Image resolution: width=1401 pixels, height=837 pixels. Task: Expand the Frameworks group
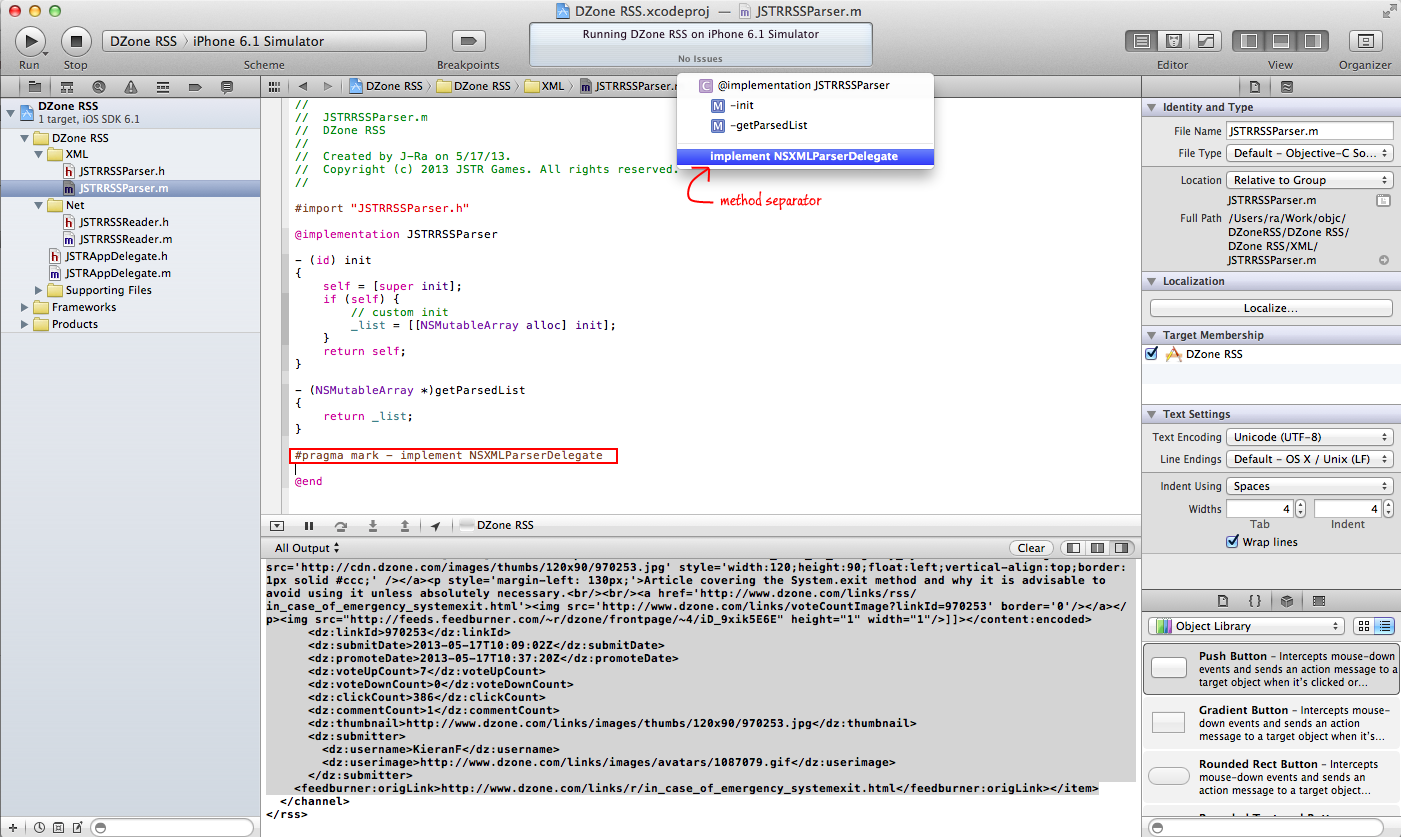click(26, 307)
